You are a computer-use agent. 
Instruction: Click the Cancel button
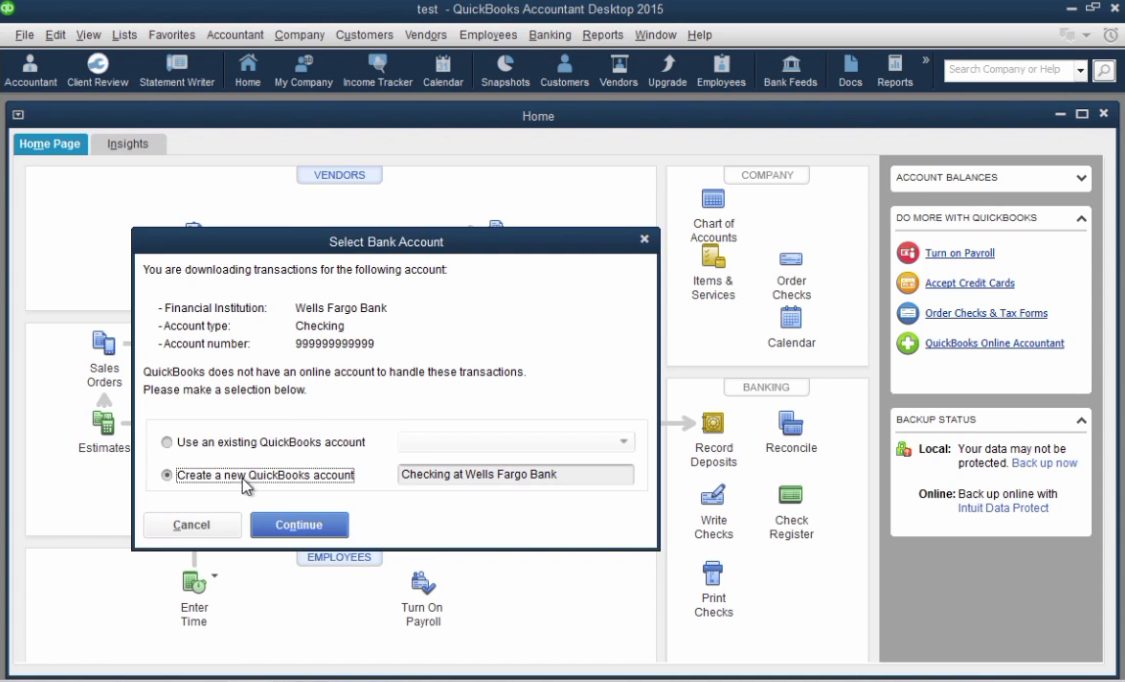[192, 525]
